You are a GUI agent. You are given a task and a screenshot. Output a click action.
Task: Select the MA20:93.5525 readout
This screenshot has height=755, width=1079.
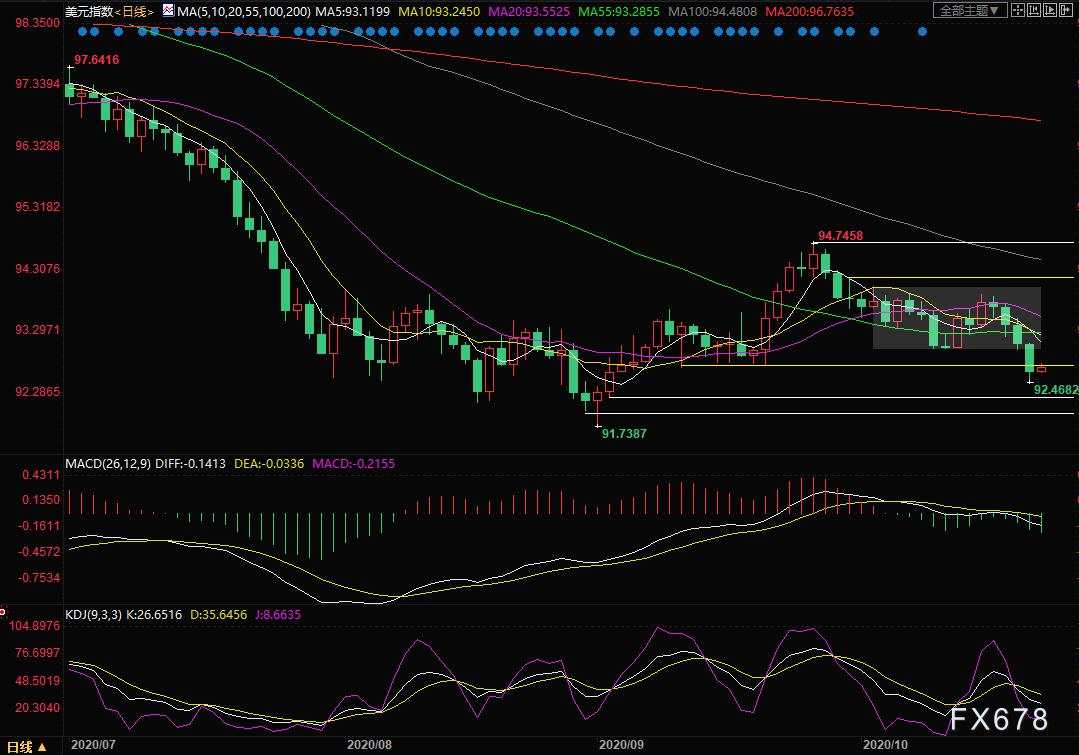pyautogui.click(x=528, y=12)
